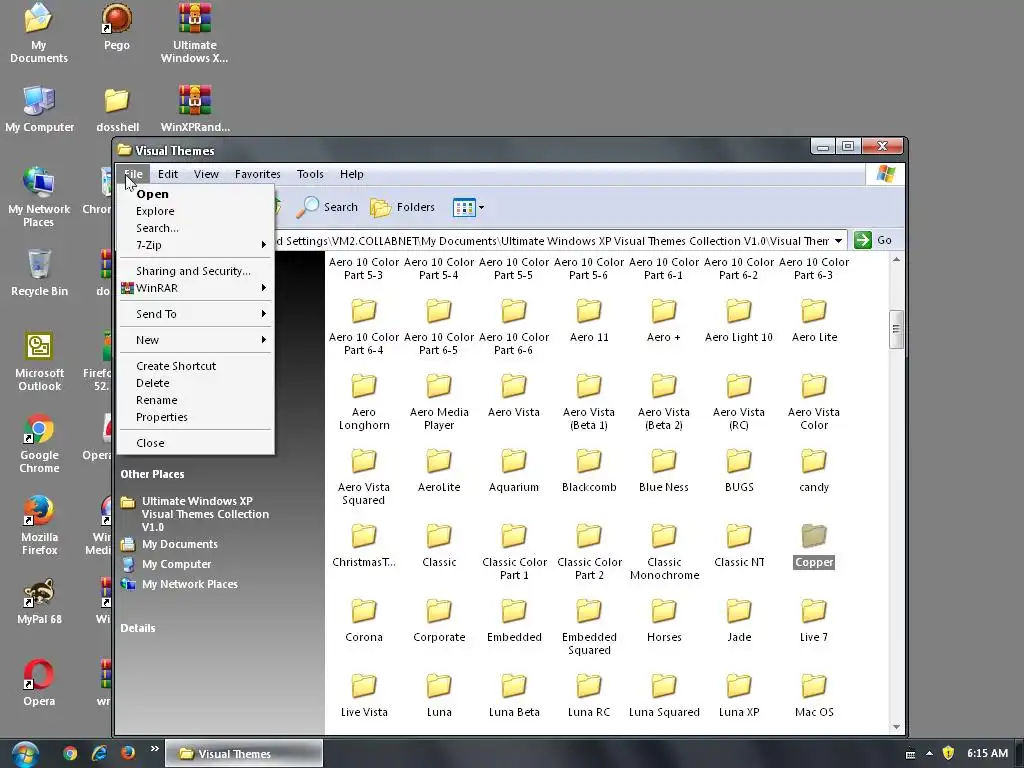Select the Microsoft Outlook desktop icon

pyautogui.click(x=39, y=362)
